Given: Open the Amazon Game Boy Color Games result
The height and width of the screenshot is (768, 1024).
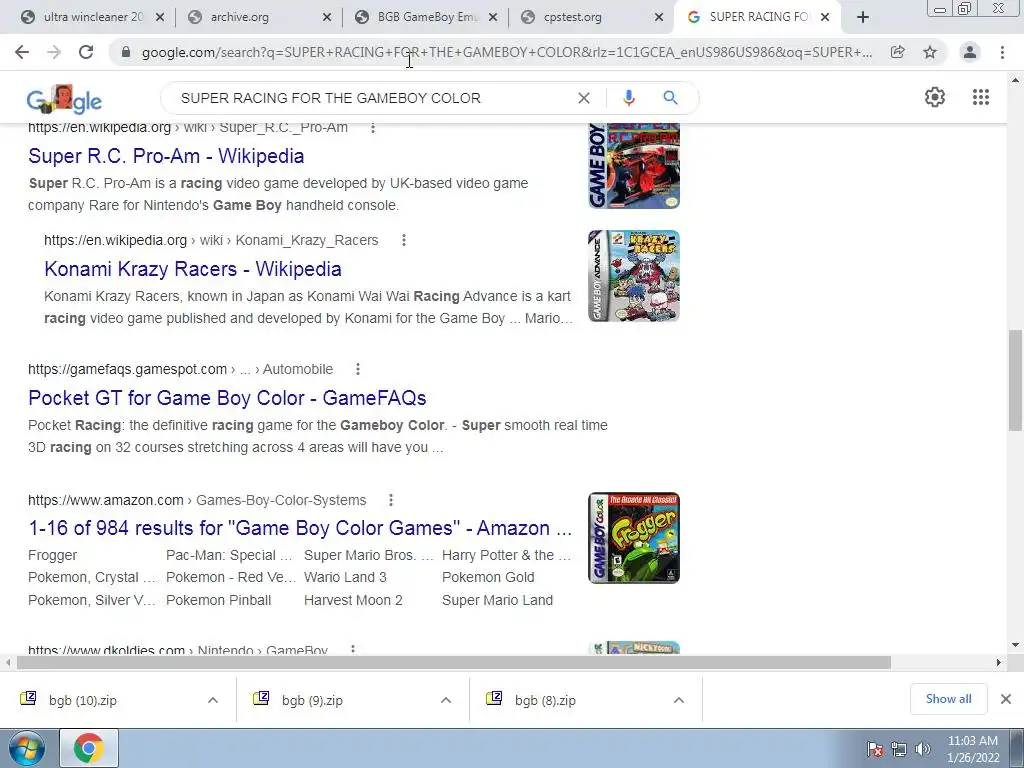Looking at the screenshot, I should click(x=300, y=528).
